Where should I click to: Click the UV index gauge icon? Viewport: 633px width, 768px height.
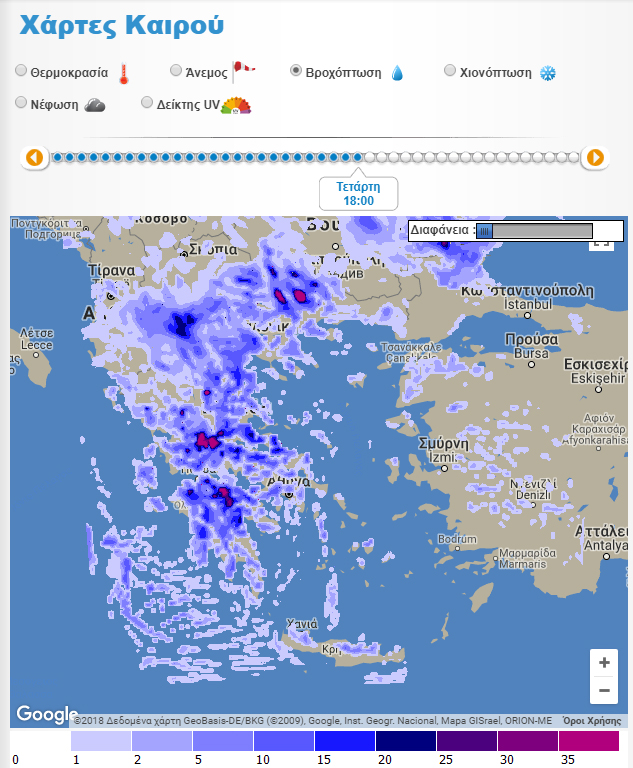click(236, 104)
